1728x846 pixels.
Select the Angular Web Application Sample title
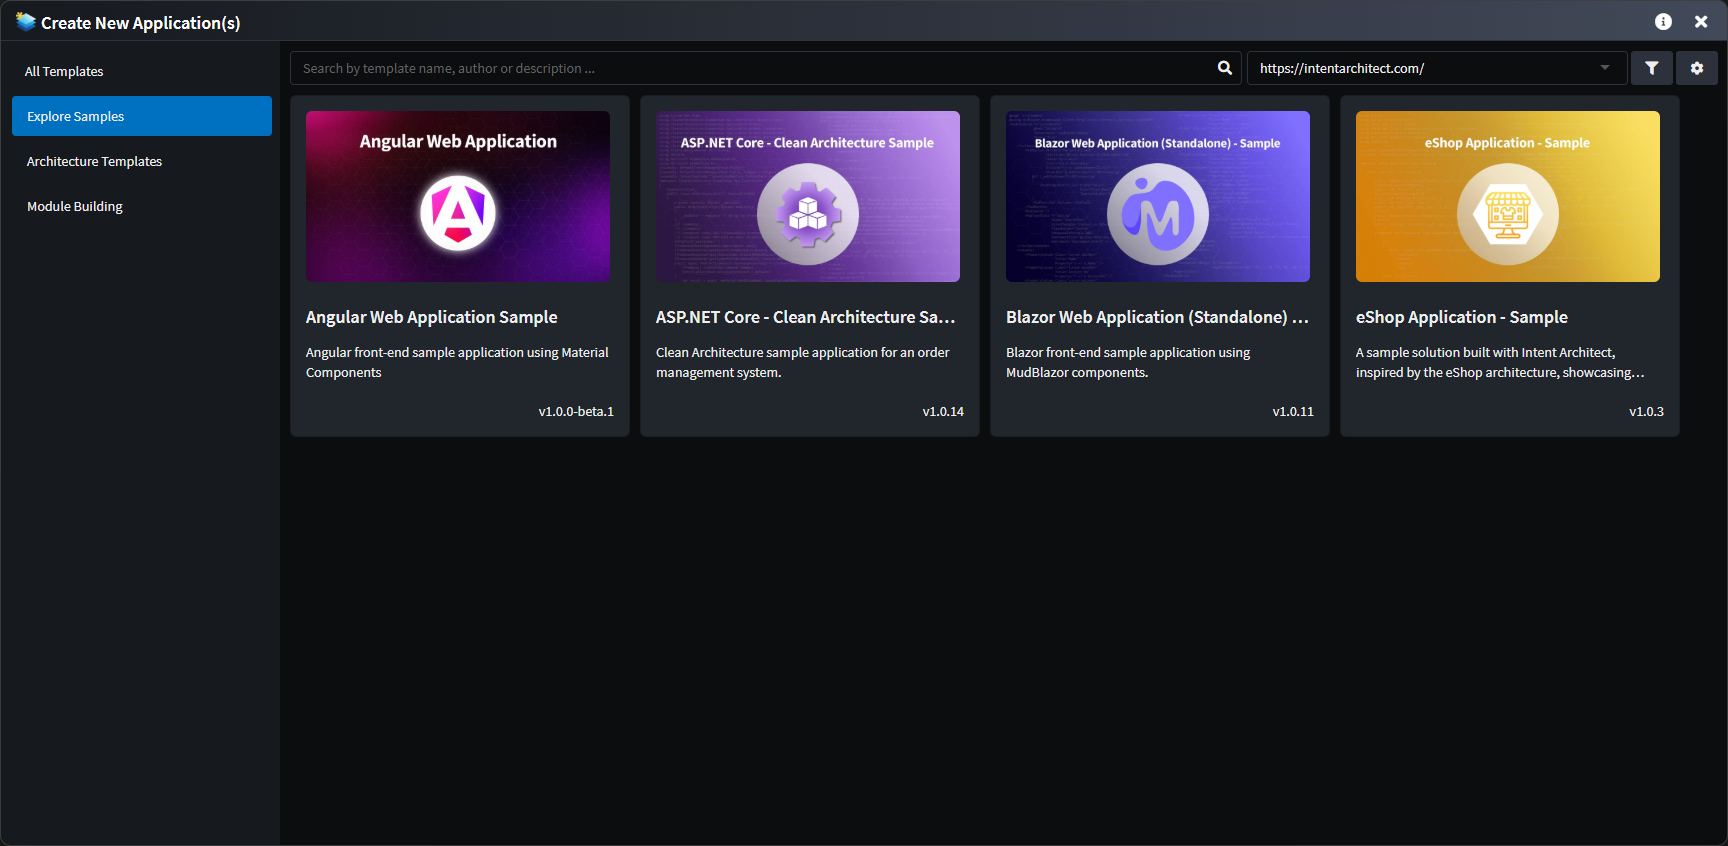tap(432, 317)
